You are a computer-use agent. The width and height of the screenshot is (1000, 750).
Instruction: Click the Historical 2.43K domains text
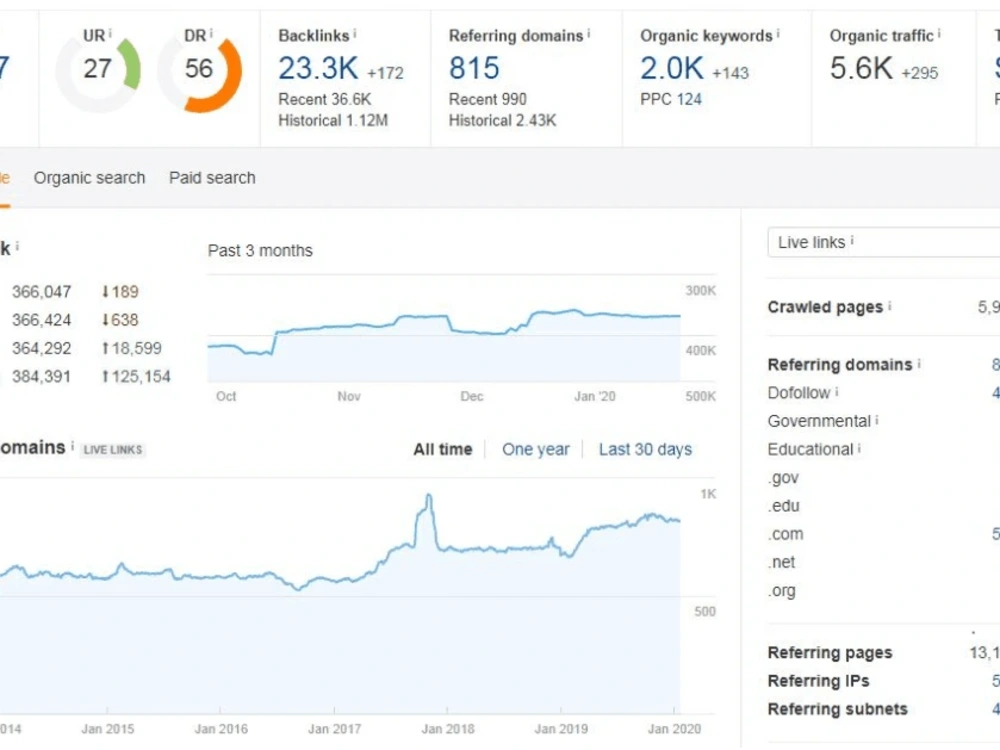[x=503, y=121]
